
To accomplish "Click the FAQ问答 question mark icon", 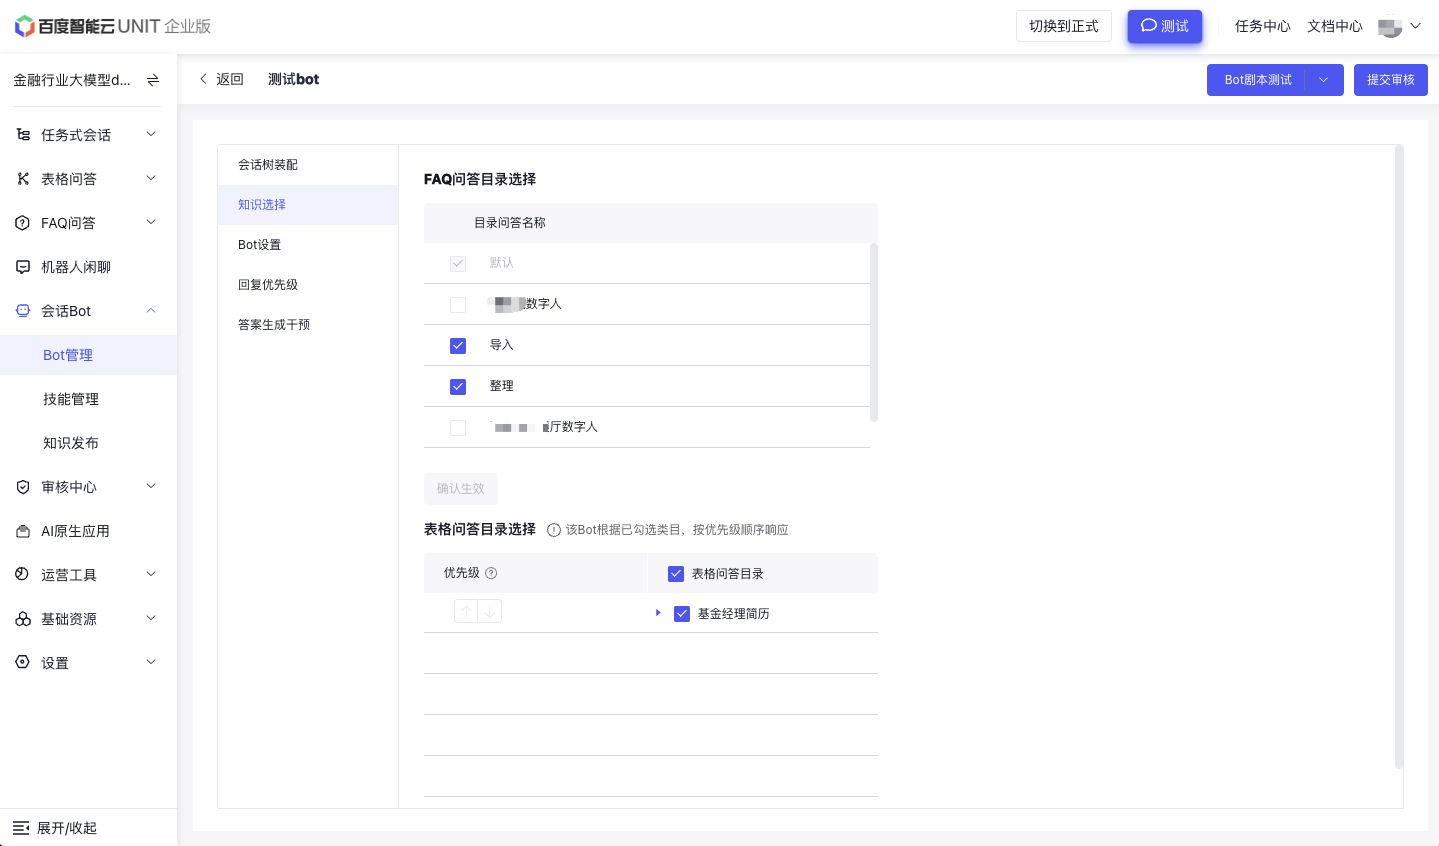I will click(23, 223).
